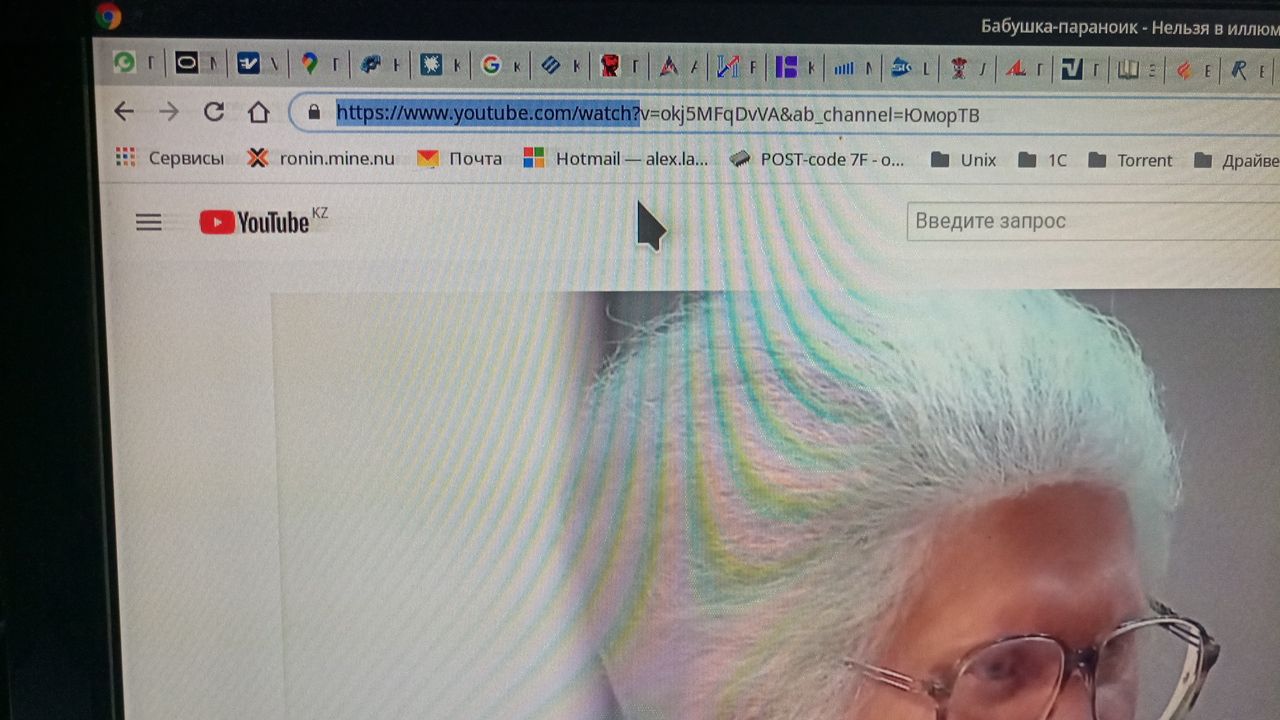Switch to the tab with black rounded-rectangle icon
1280x720 pixels.
pyautogui.click(x=186, y=64)
